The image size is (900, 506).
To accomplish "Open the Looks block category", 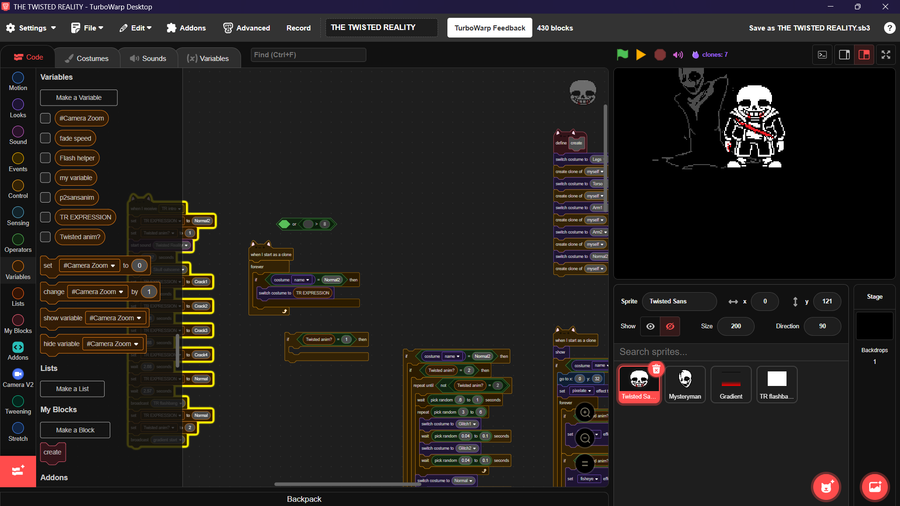I will [18, 108].
